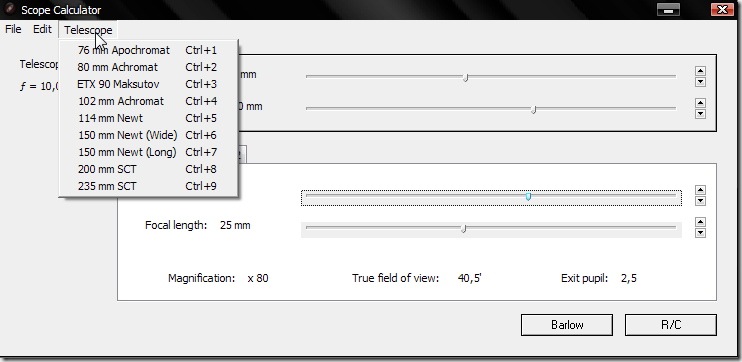Close the open Telescope menu

click(x=88, y=30)
